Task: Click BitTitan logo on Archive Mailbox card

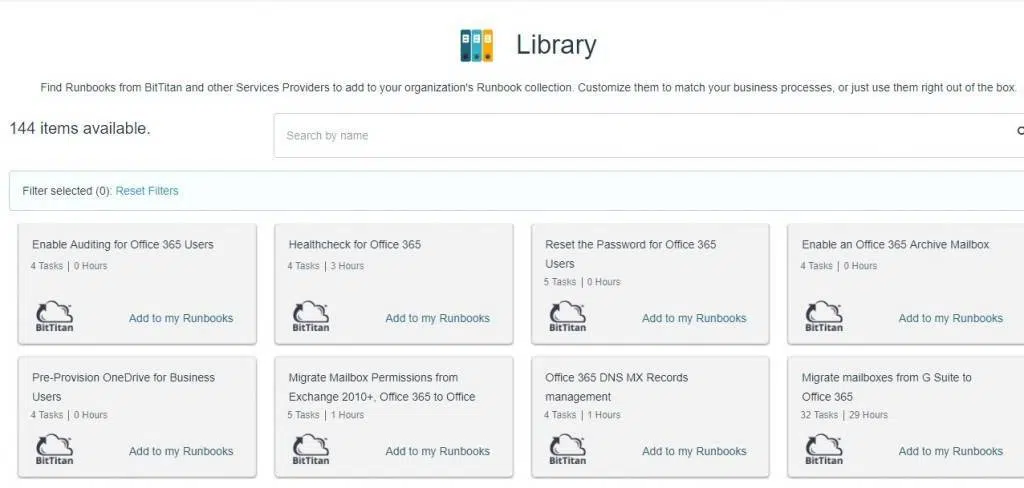Action: click(824, 316)
